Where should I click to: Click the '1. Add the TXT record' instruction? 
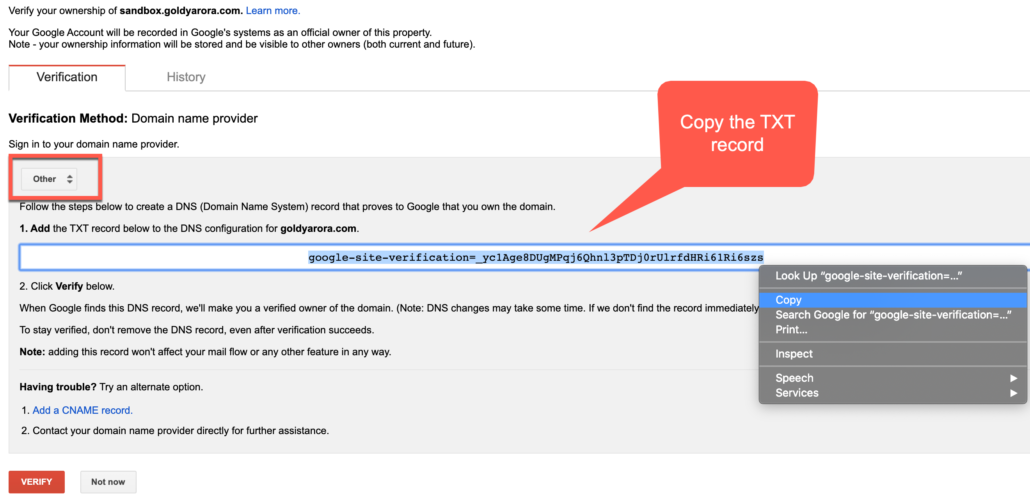pyautogui.click(x=189, y=229)
